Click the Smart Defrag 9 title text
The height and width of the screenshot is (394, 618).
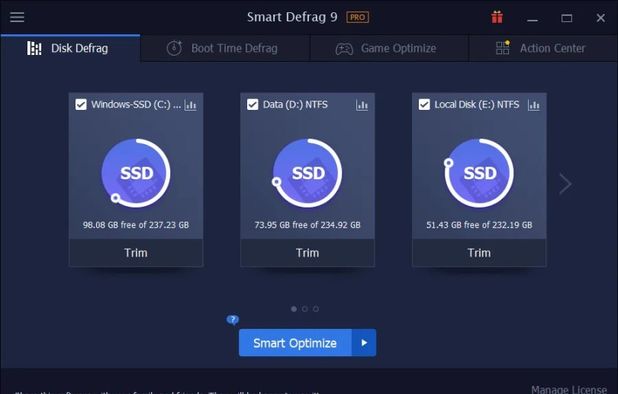point(292,17)
